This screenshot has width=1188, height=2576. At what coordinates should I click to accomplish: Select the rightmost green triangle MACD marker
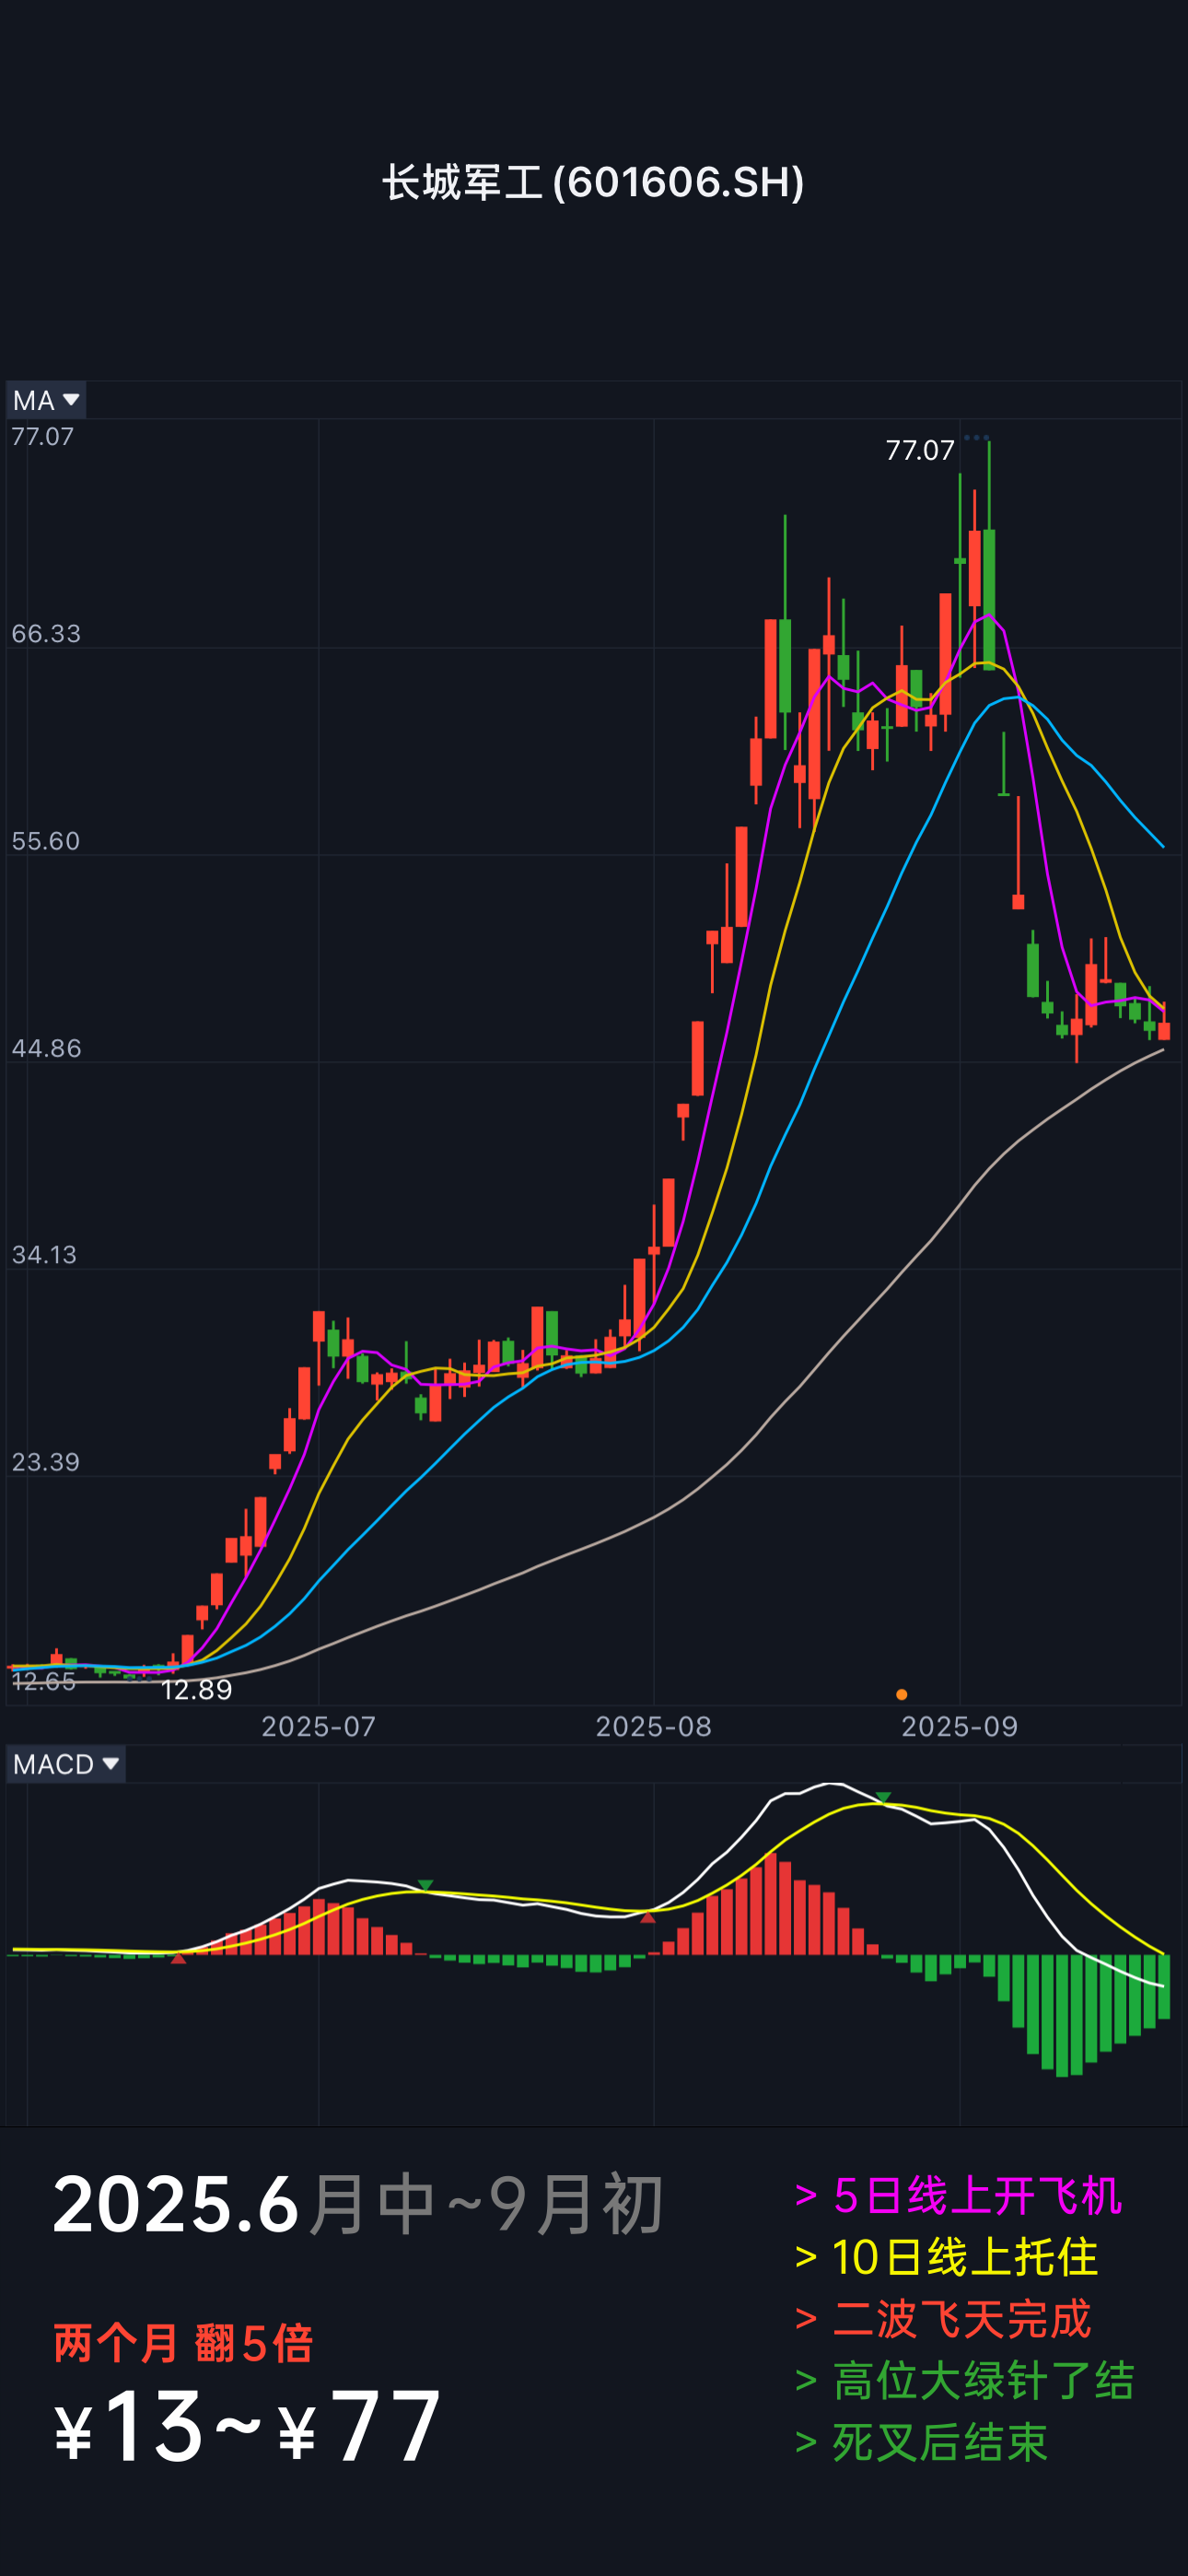point(883,1797)
